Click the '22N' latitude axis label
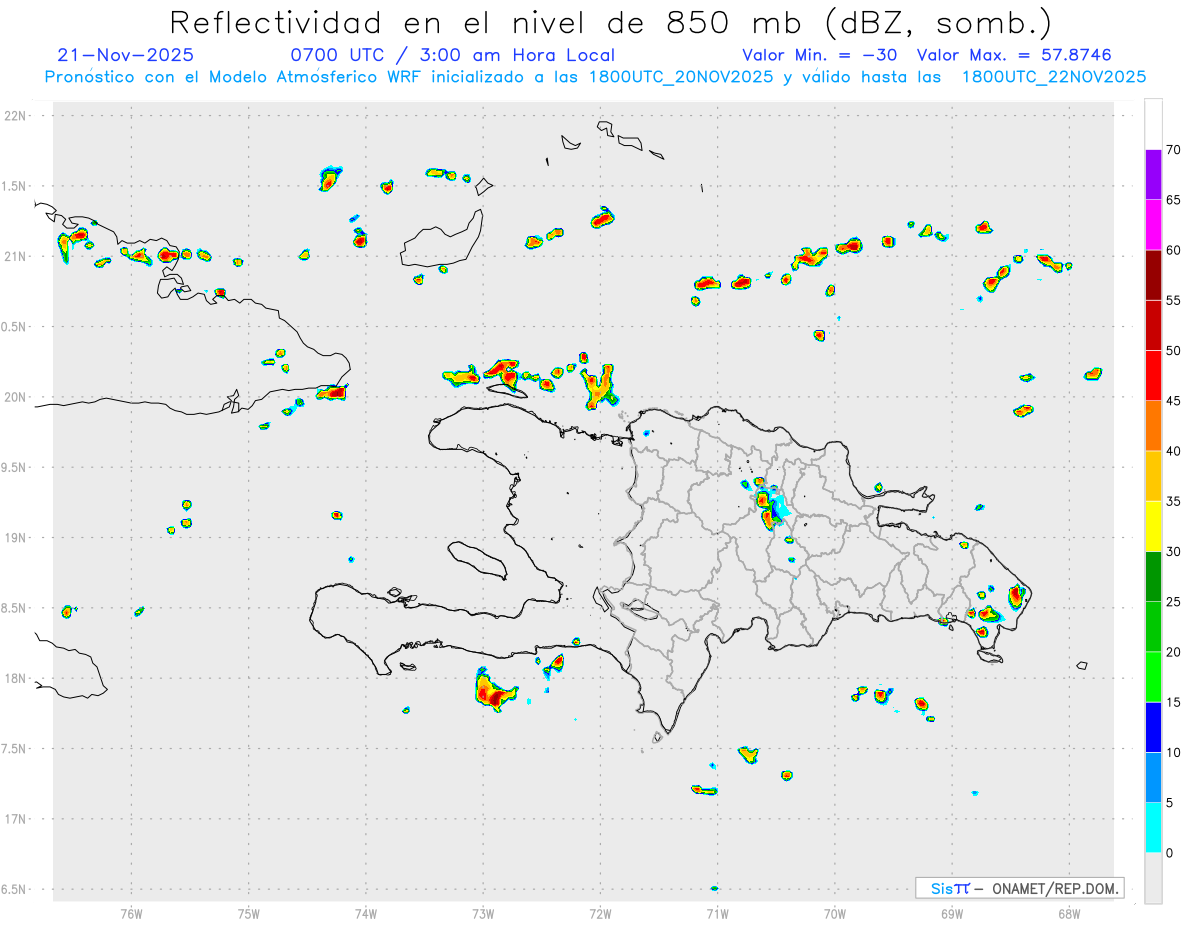This screenshot has height=927, width=1200. click(16, 116)
